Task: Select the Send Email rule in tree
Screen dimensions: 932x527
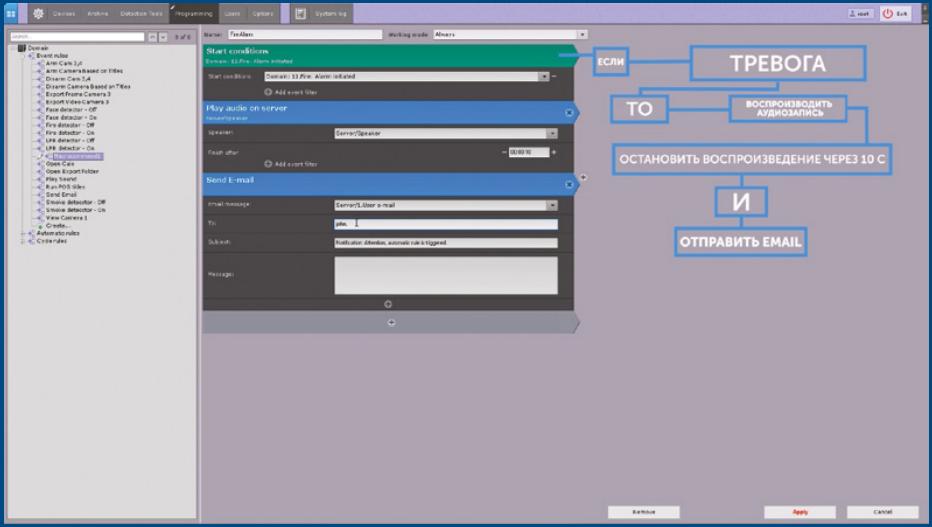Action: pos(61,194)
